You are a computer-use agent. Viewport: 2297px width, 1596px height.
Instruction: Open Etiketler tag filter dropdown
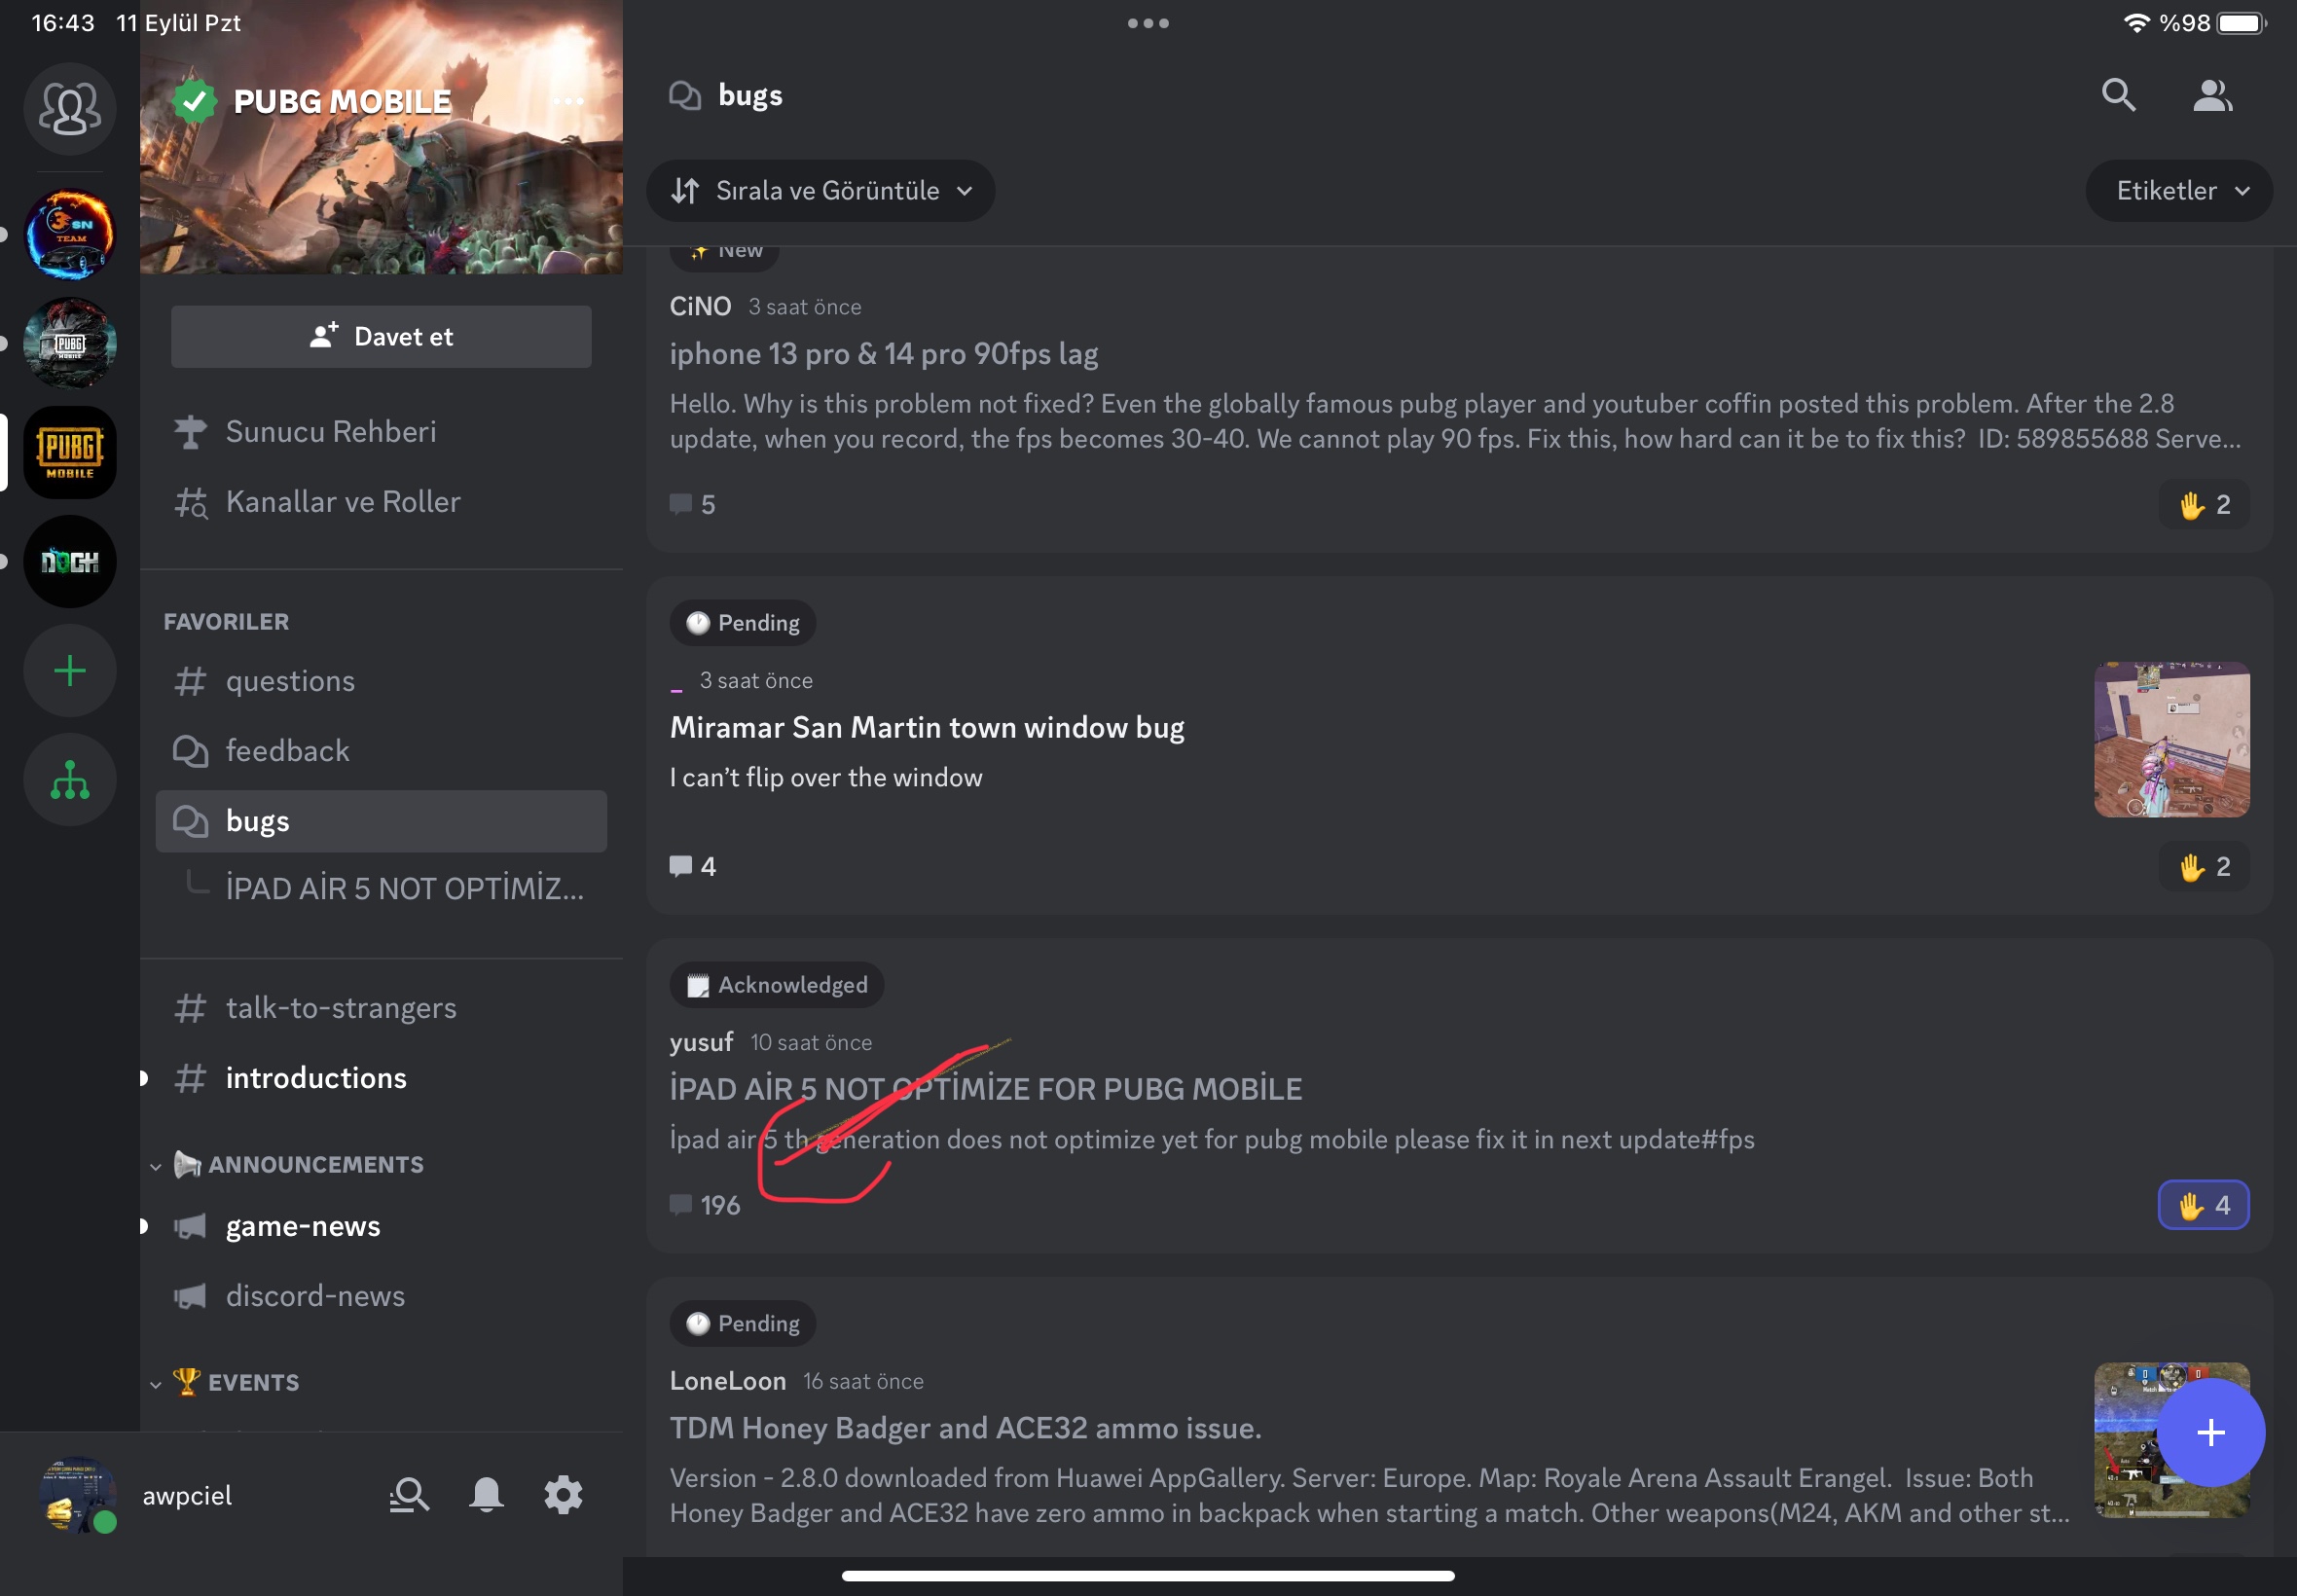tap(2179, 190)
